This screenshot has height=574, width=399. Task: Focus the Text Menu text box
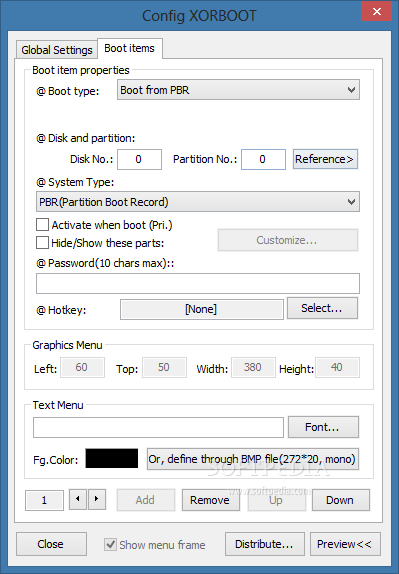(158, 428)
